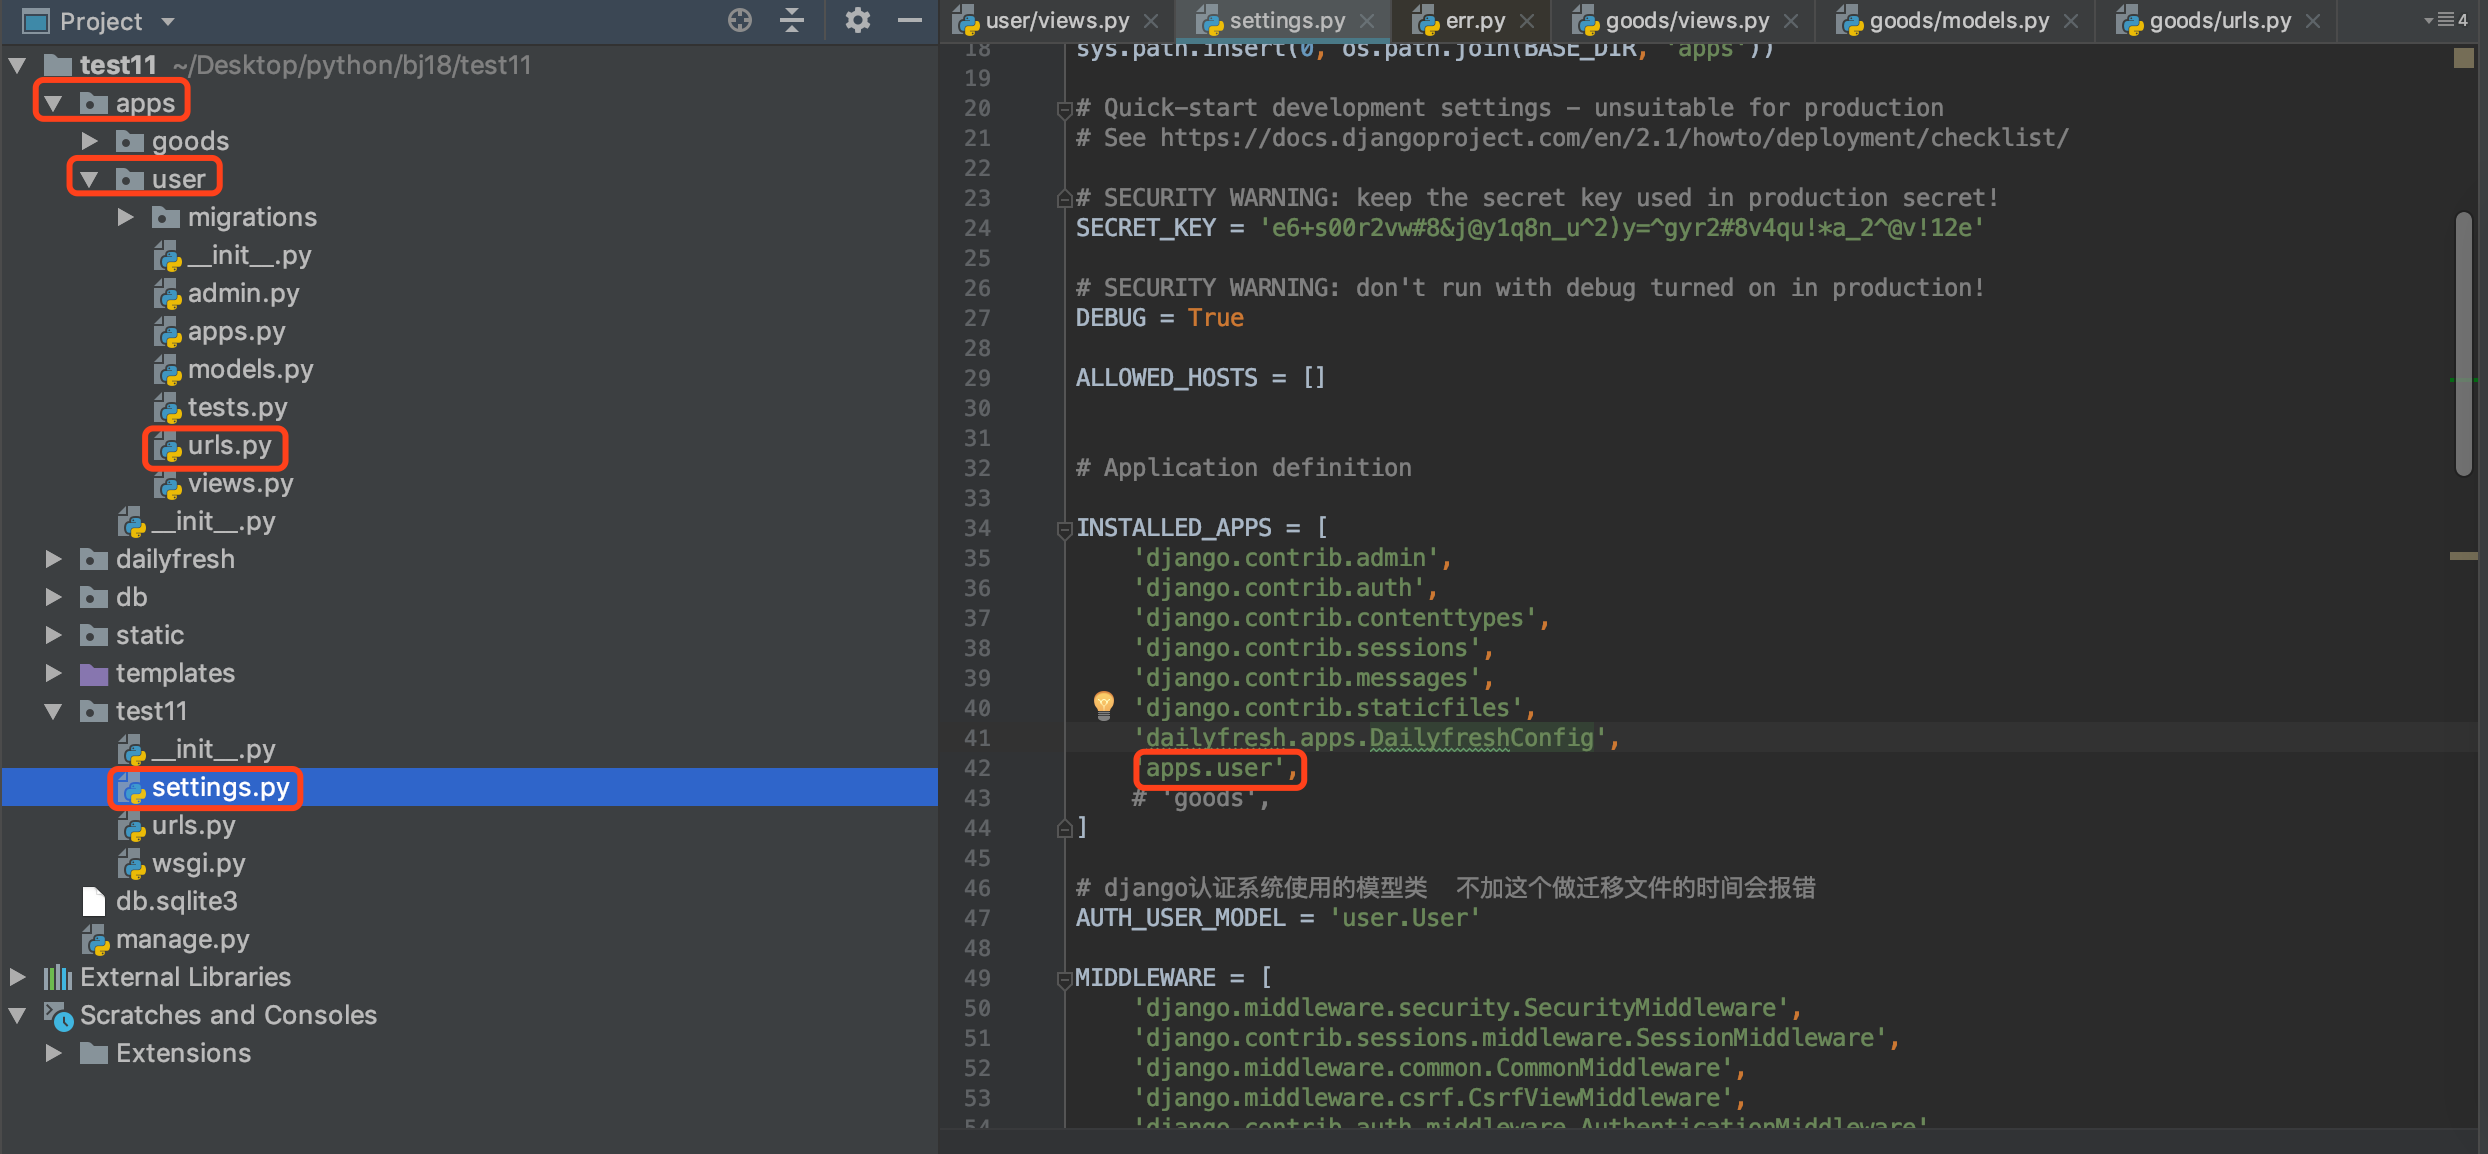Hide the Project panel with minus icon
2488x1154 pixels.
909,20
